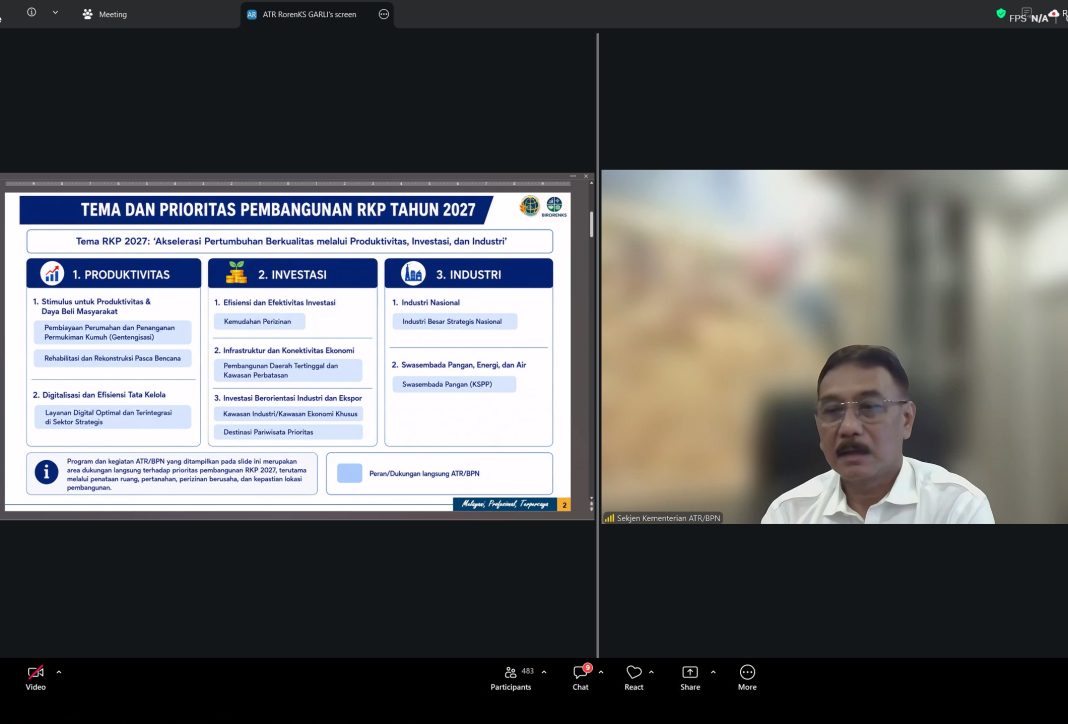This screenshot has width=1068, height=724.
Task: Open the Participants panel
Action: 511,678
